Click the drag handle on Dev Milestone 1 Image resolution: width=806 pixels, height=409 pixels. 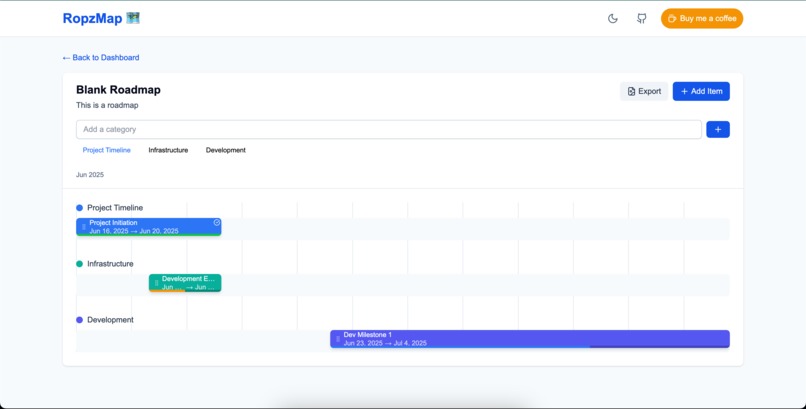point(338,339)
